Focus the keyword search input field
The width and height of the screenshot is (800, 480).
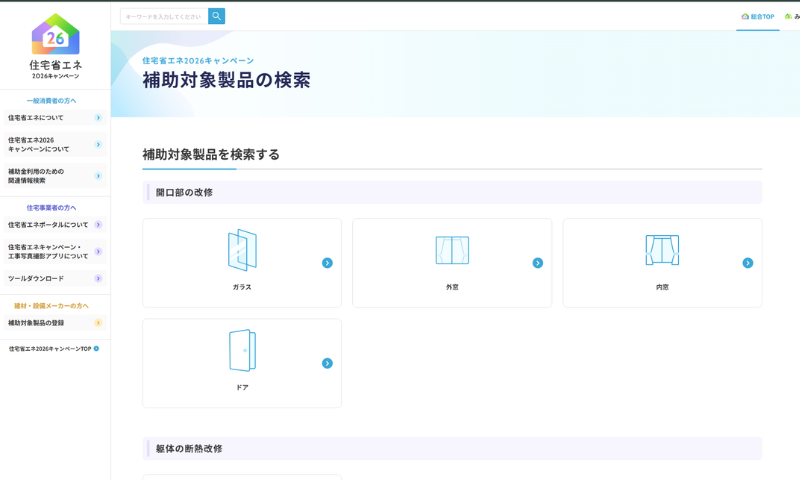(x=164, y=16)
